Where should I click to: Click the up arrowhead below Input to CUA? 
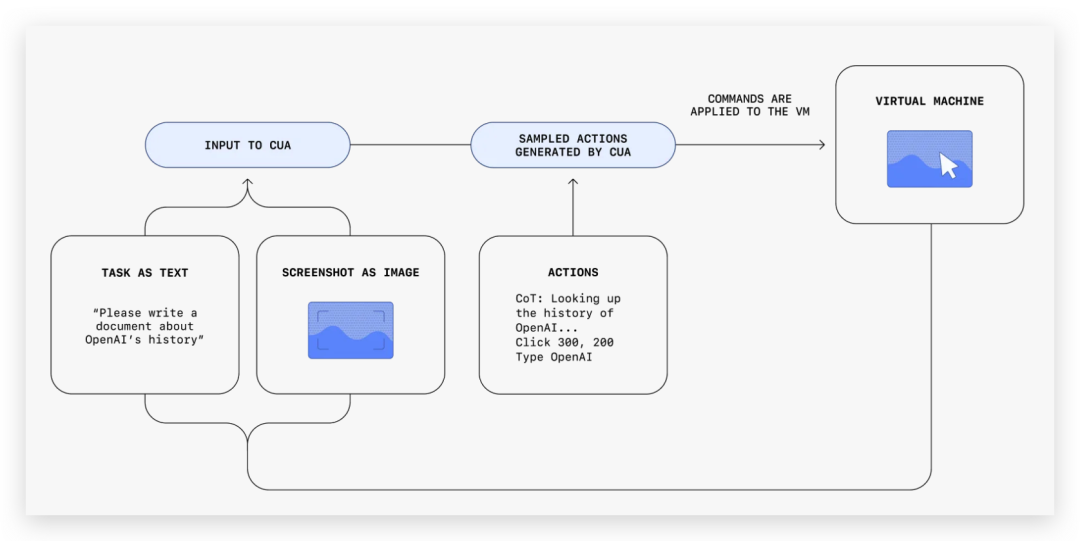click(x=248, y=184)
